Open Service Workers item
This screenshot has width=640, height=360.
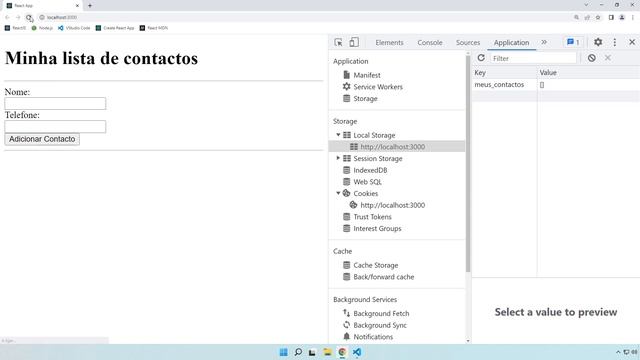click(373, 87)
